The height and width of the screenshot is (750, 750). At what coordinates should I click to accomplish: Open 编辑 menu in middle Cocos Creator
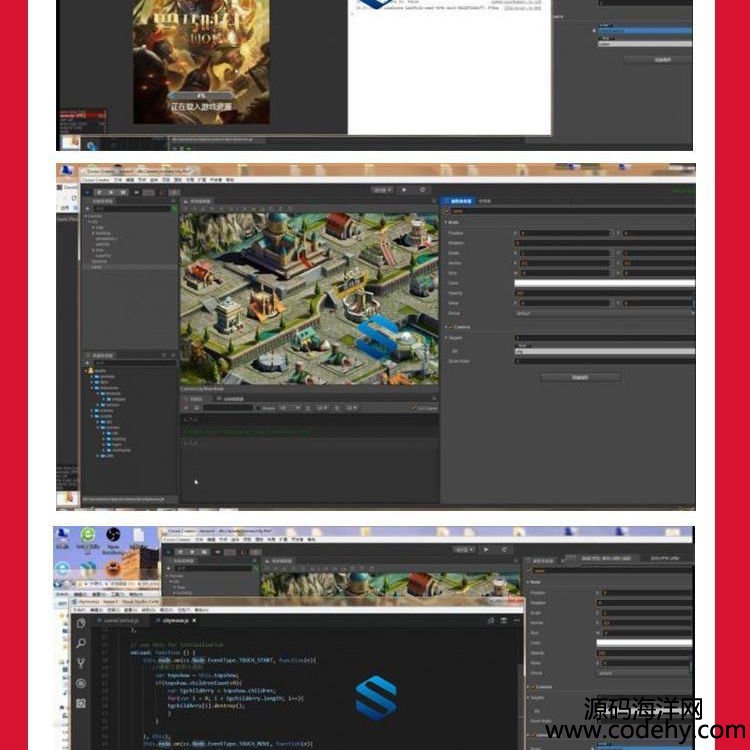(x=130, y=180)
